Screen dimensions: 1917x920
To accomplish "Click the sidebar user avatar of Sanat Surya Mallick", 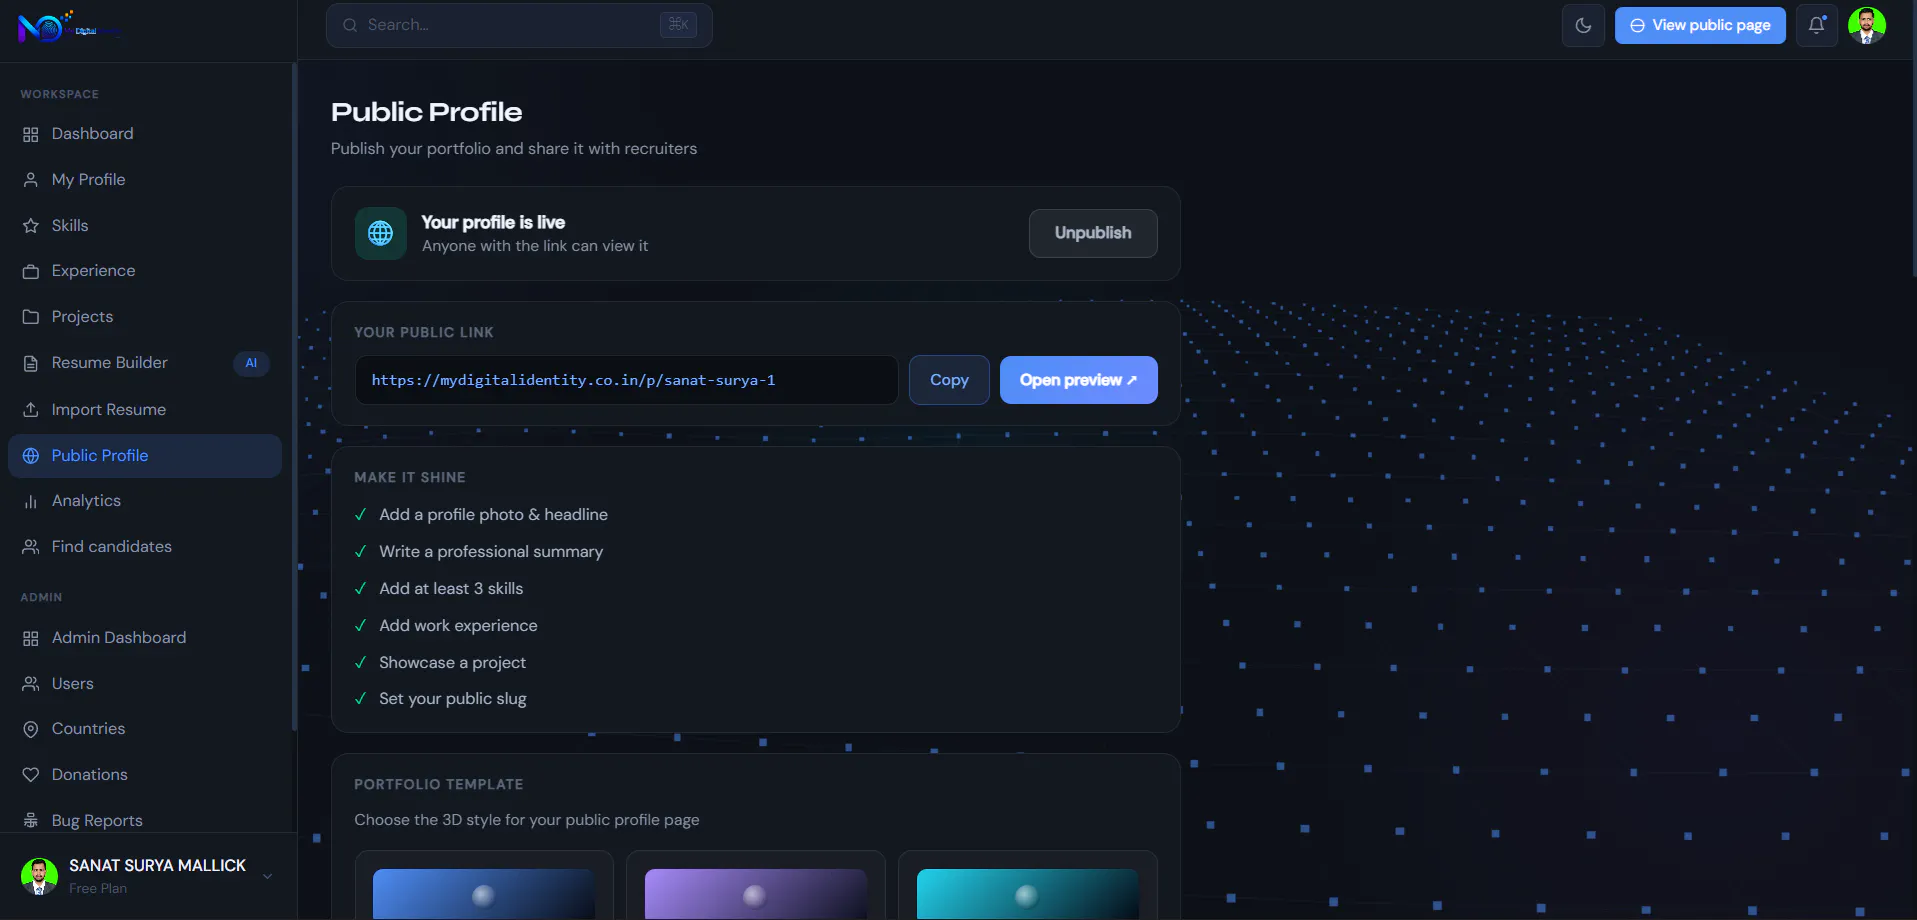I will [x=40, y=876].
